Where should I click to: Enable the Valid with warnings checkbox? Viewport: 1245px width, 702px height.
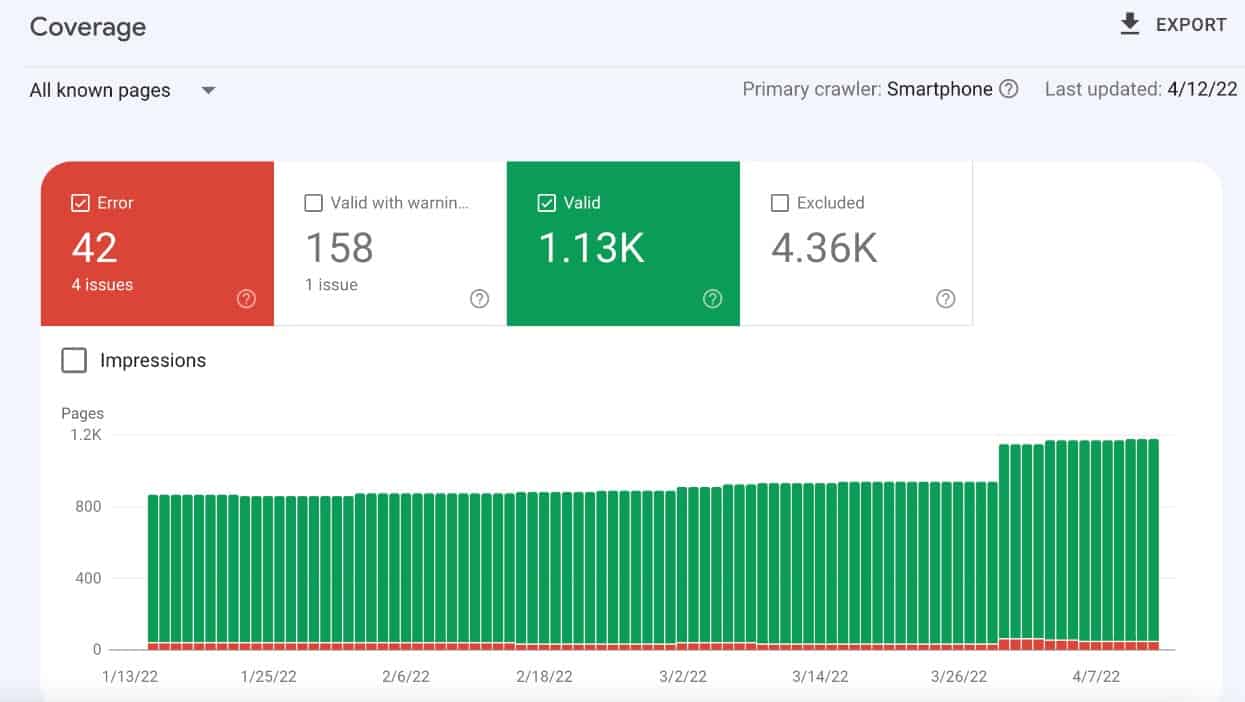click(x=313, y=203)
